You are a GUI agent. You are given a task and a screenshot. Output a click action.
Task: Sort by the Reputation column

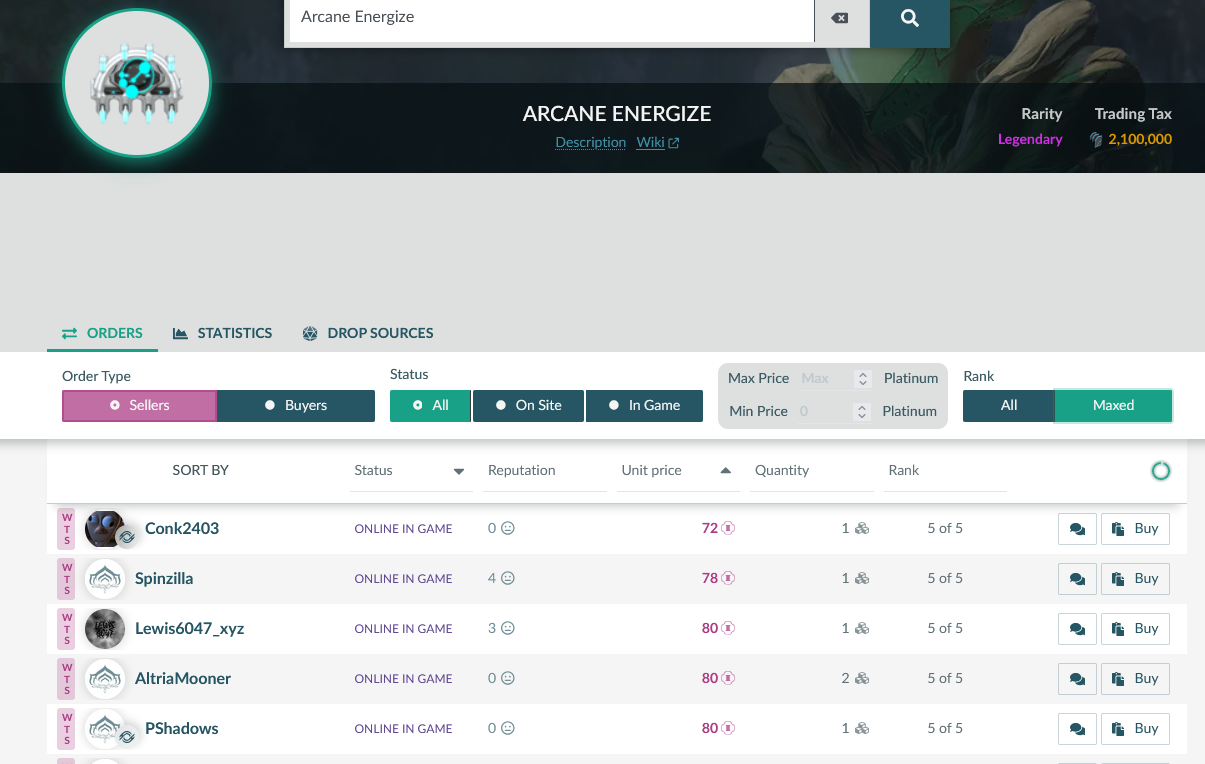click(x=546, y=470)
